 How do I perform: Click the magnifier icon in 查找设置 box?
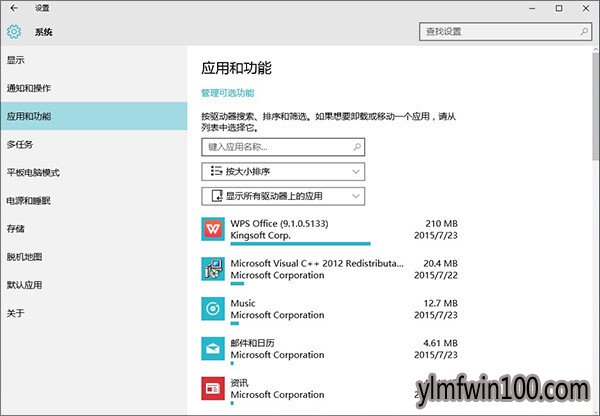(x=584, y=31)
